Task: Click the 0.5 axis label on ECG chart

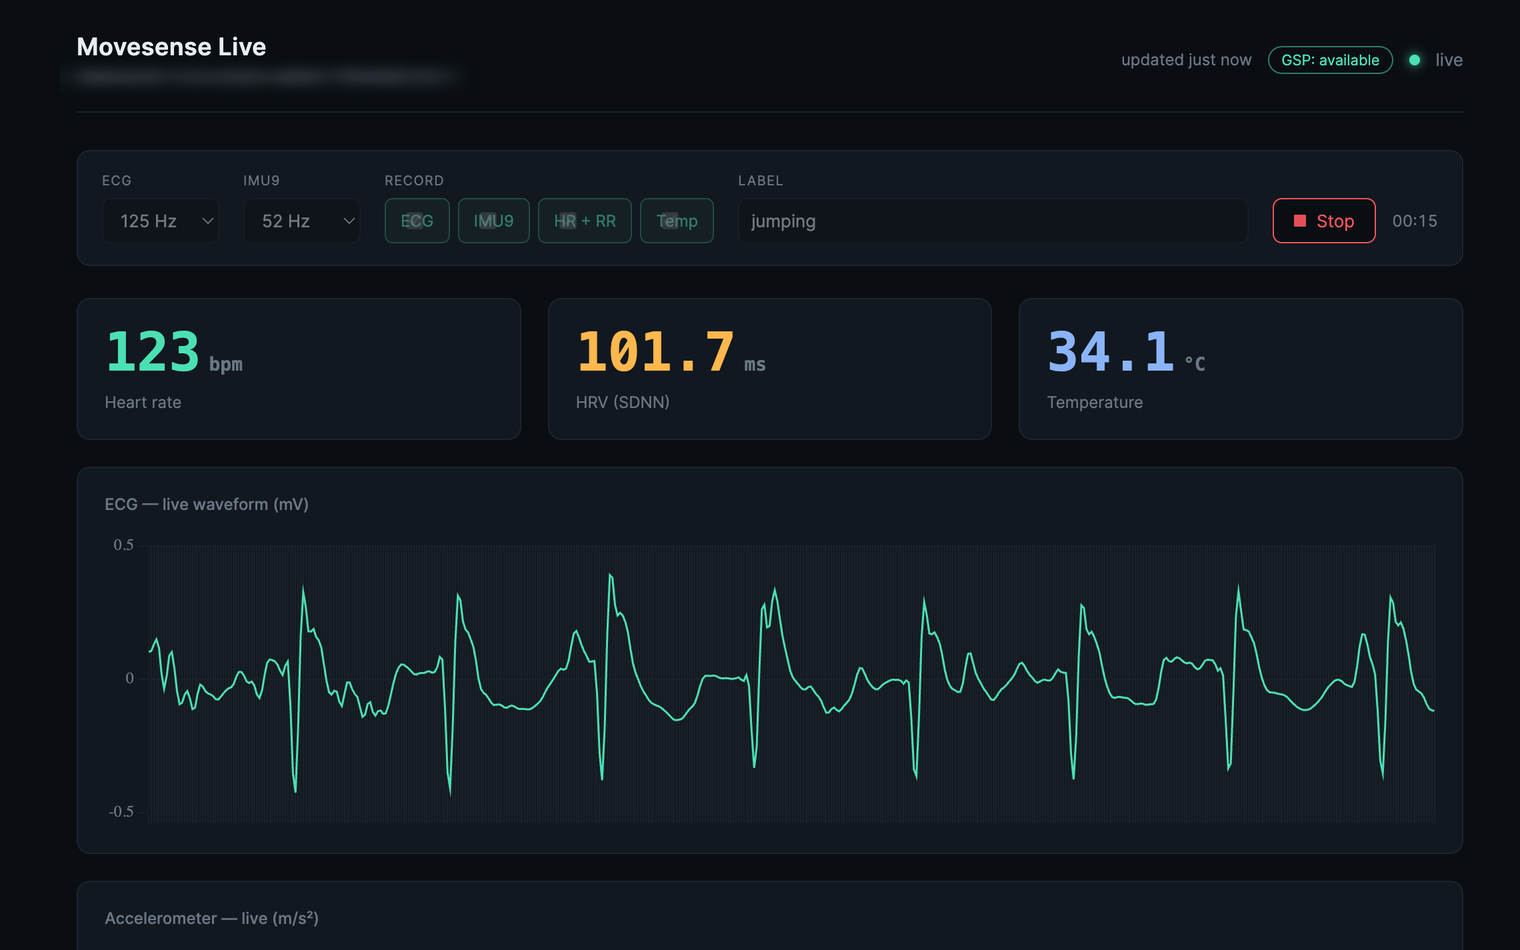Action: pos(123,545)
